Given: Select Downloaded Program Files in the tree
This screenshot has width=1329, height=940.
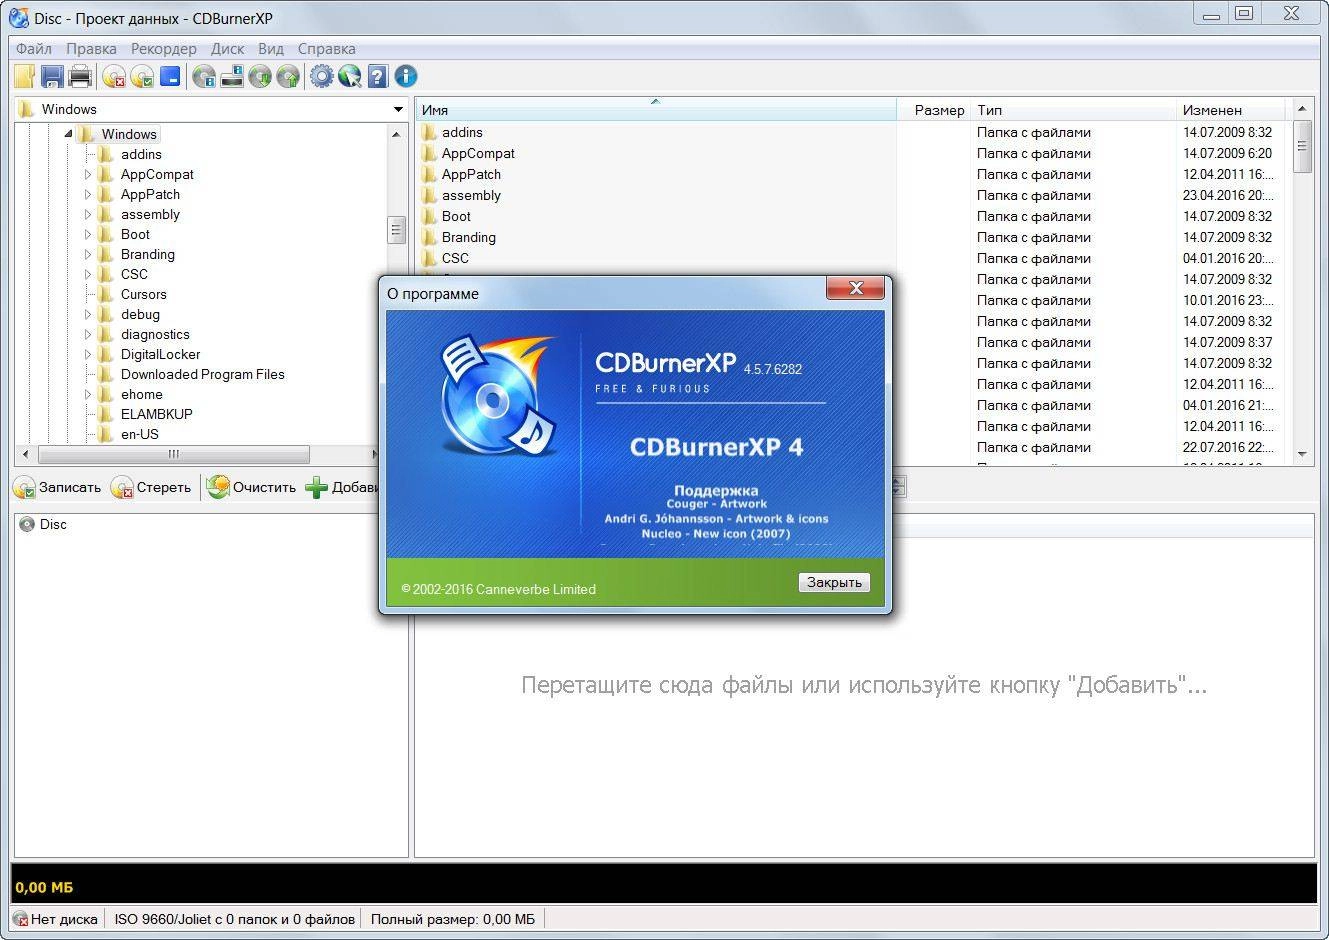Looking at the screenshot, I should coord(203,374).
